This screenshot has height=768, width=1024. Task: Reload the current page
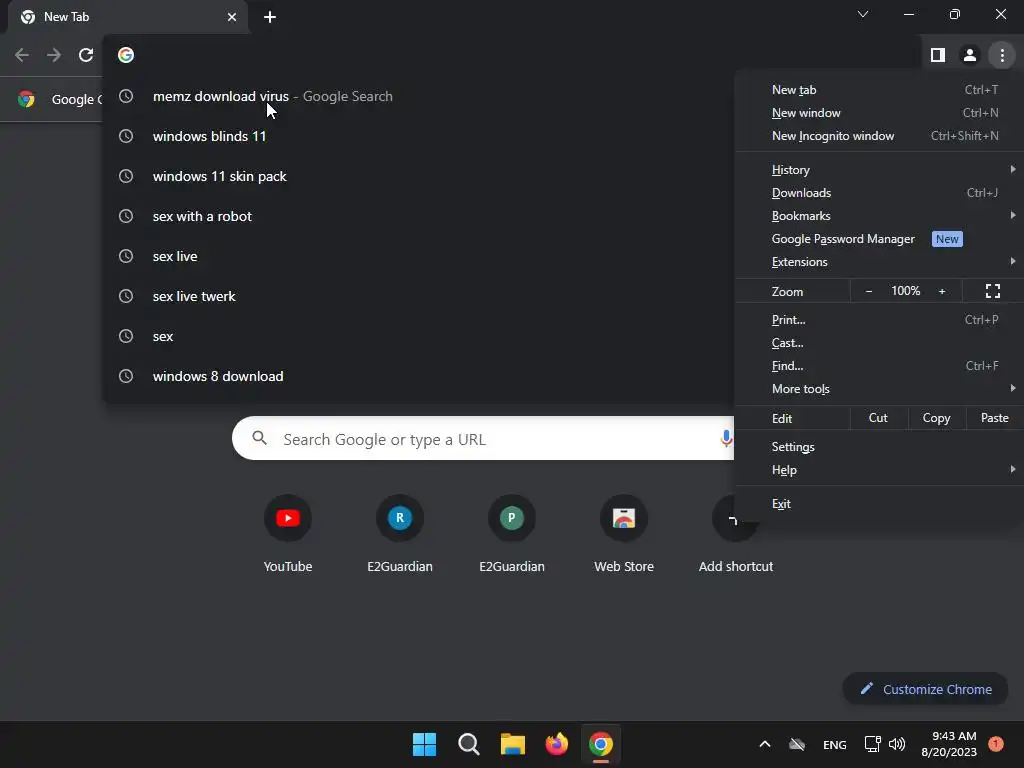pos(86,55)
